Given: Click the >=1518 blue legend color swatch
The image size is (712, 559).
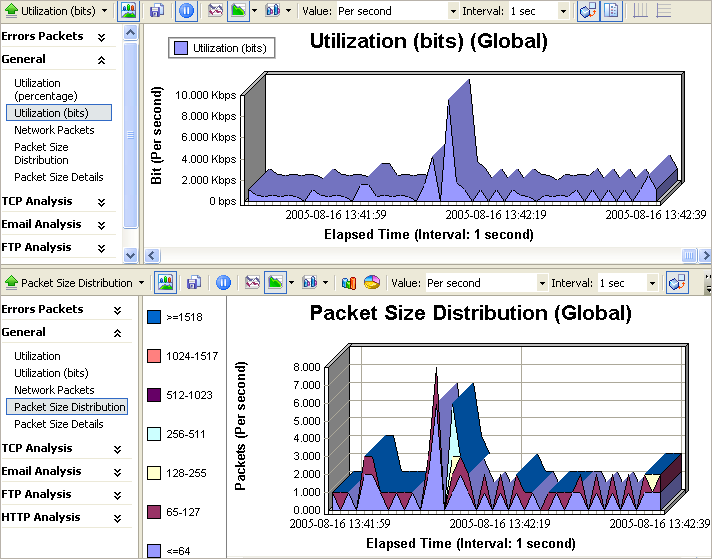Looking at the screenshot, I should pos(154,317).
